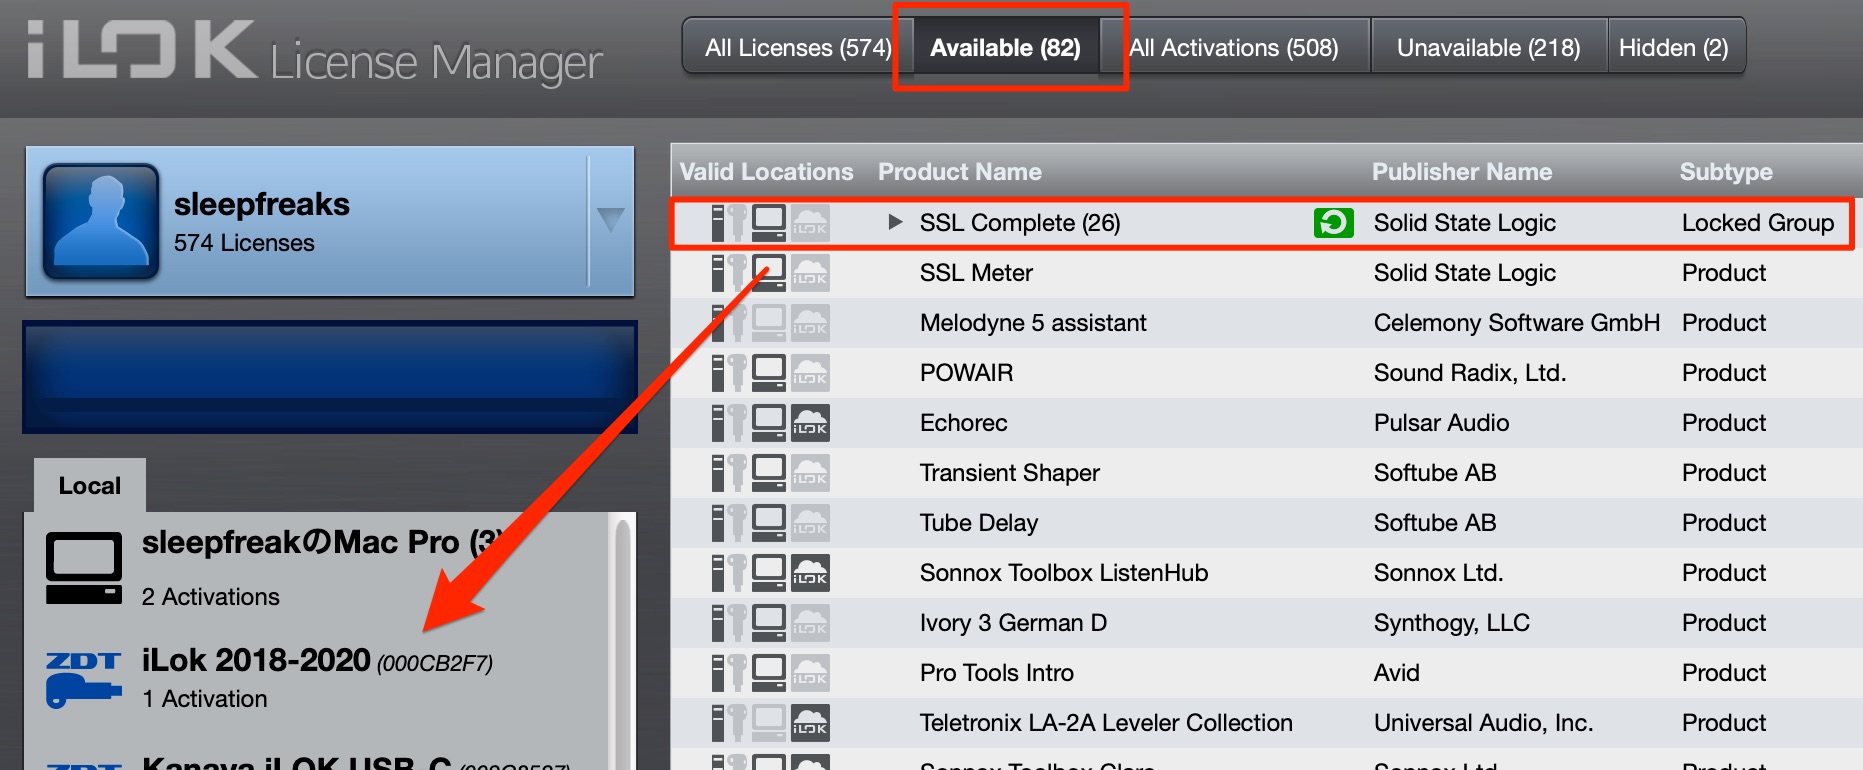Click the computer icon in Tube Delay row

click(768, 523)
